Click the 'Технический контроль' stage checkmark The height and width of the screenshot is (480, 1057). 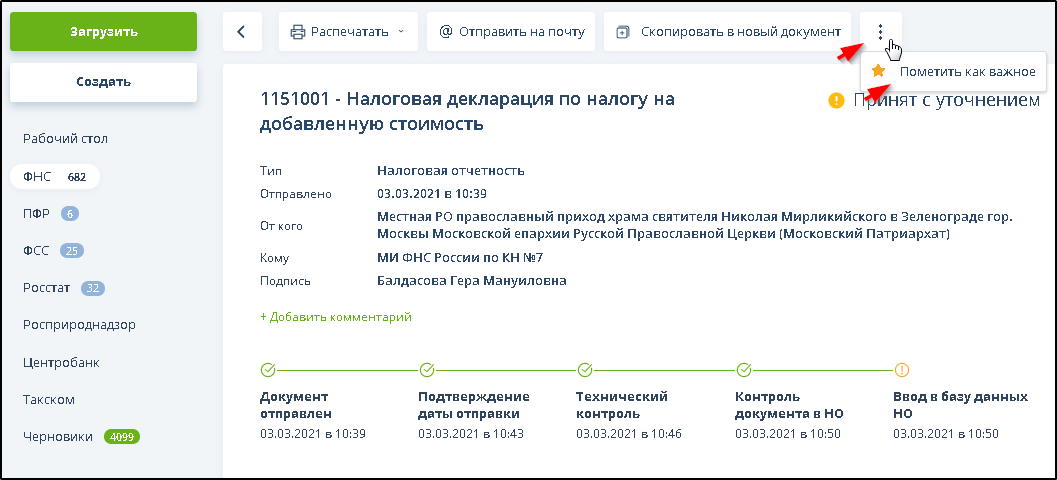pos(584,370)
